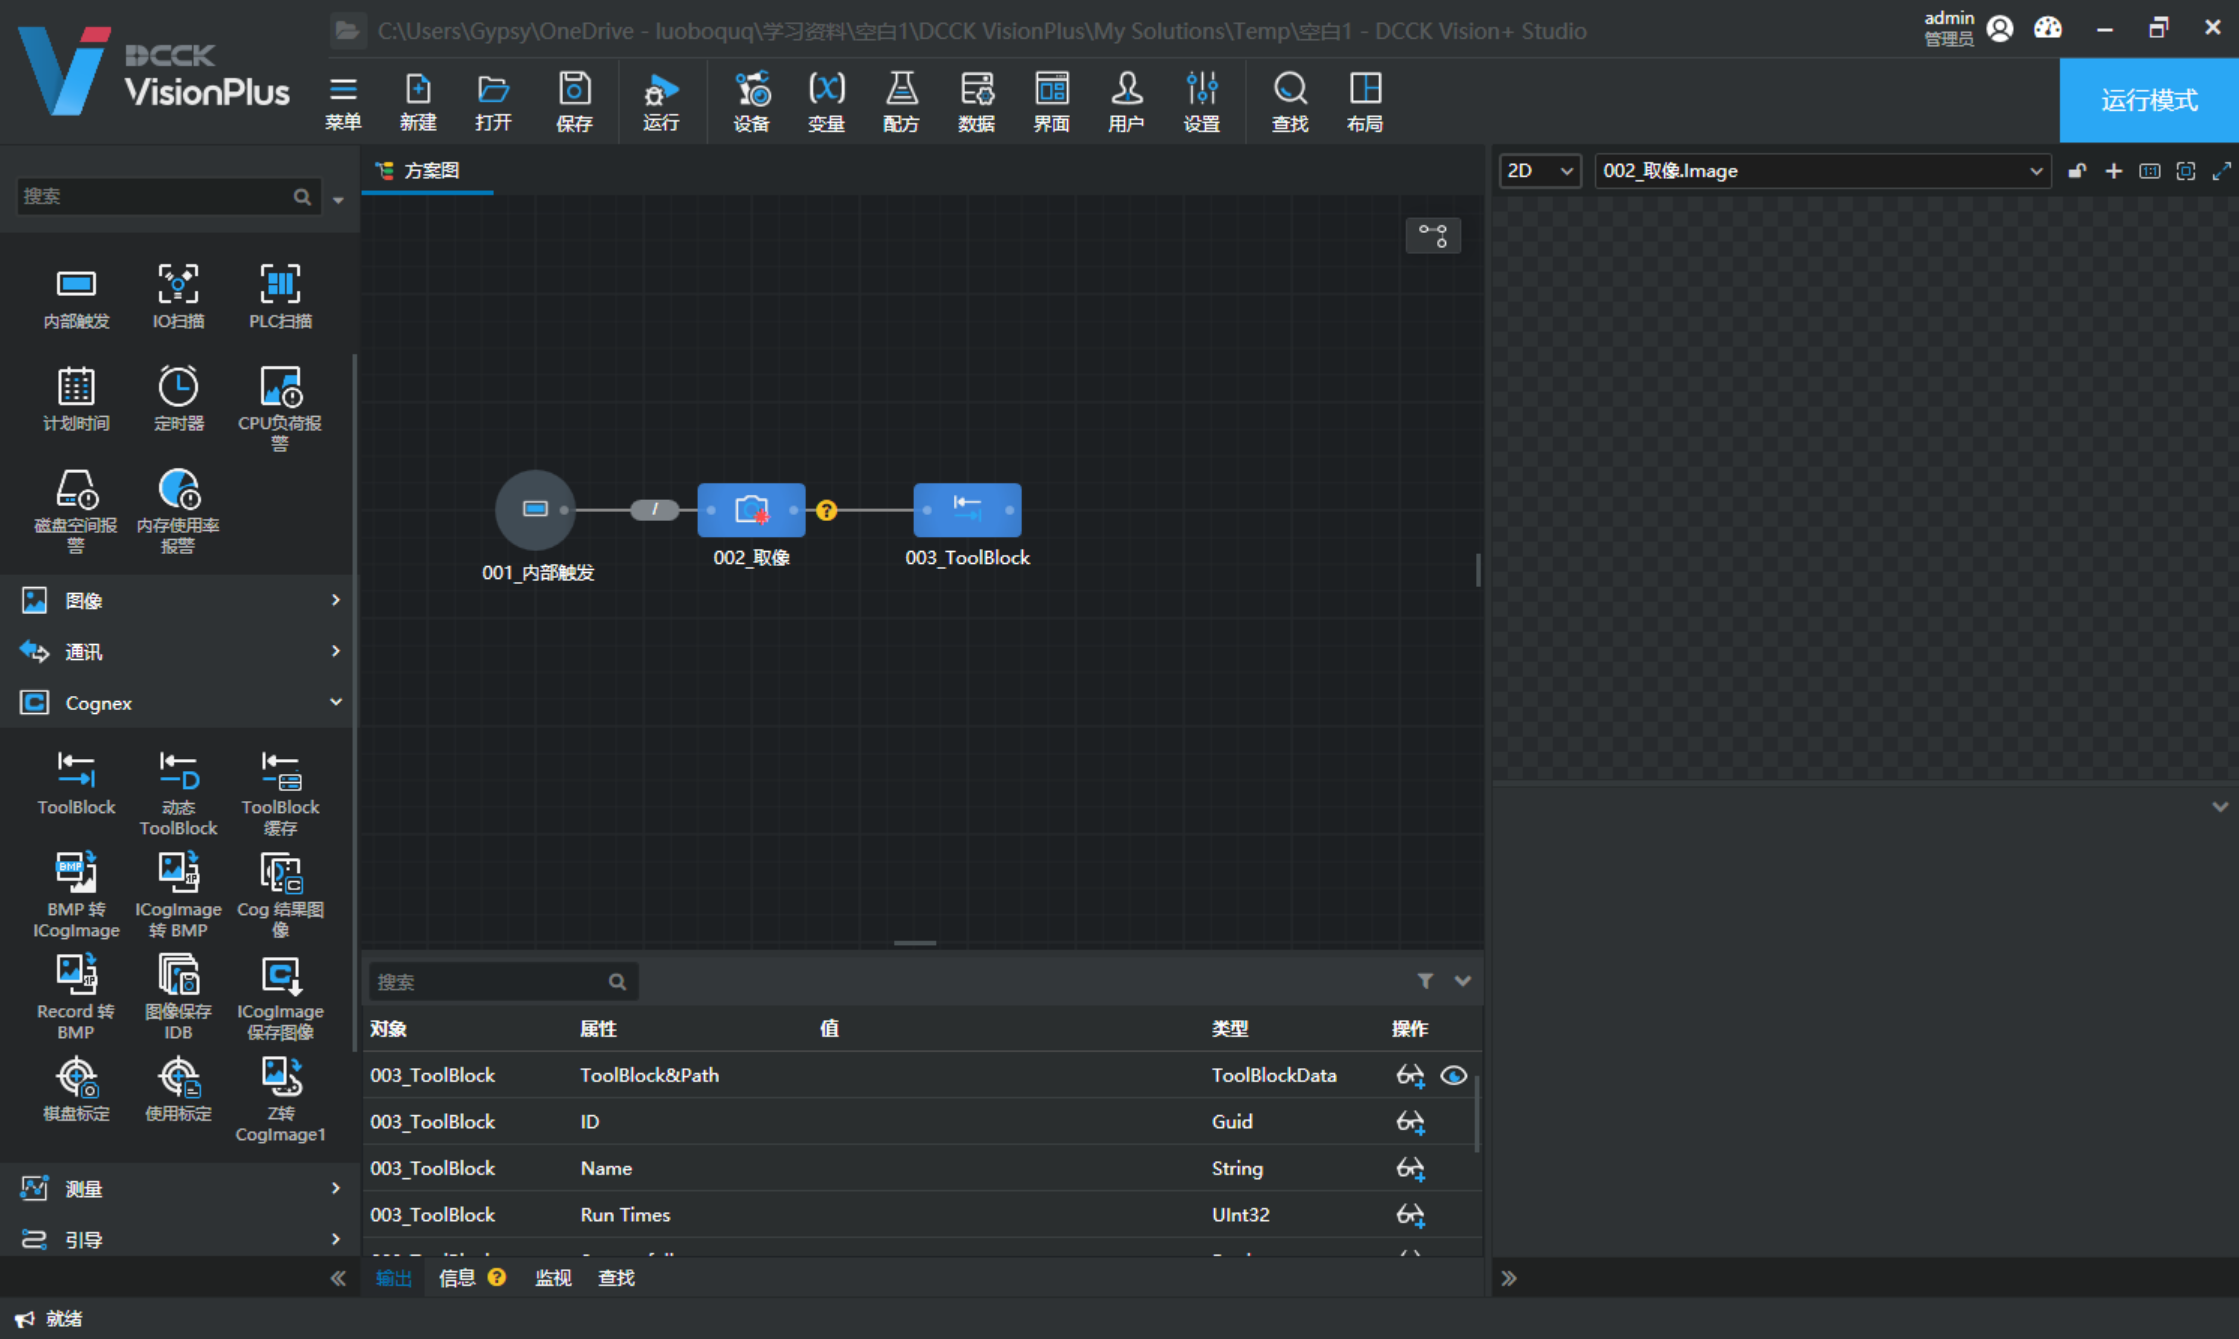
Task: Start the solution with 运行
Action: [661, 102]
